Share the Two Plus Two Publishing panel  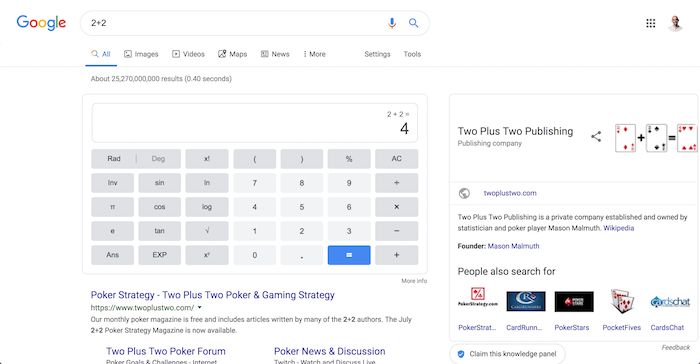pos(596,137)
